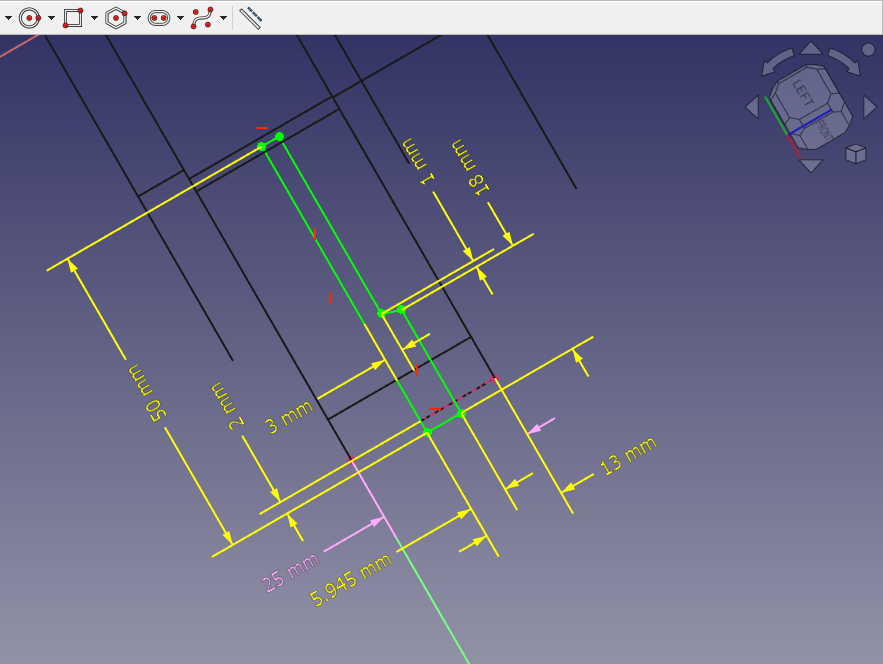Viewport: 883px width, 664px height.
Task: Select the Create slot tool
Action: point(159,17)
